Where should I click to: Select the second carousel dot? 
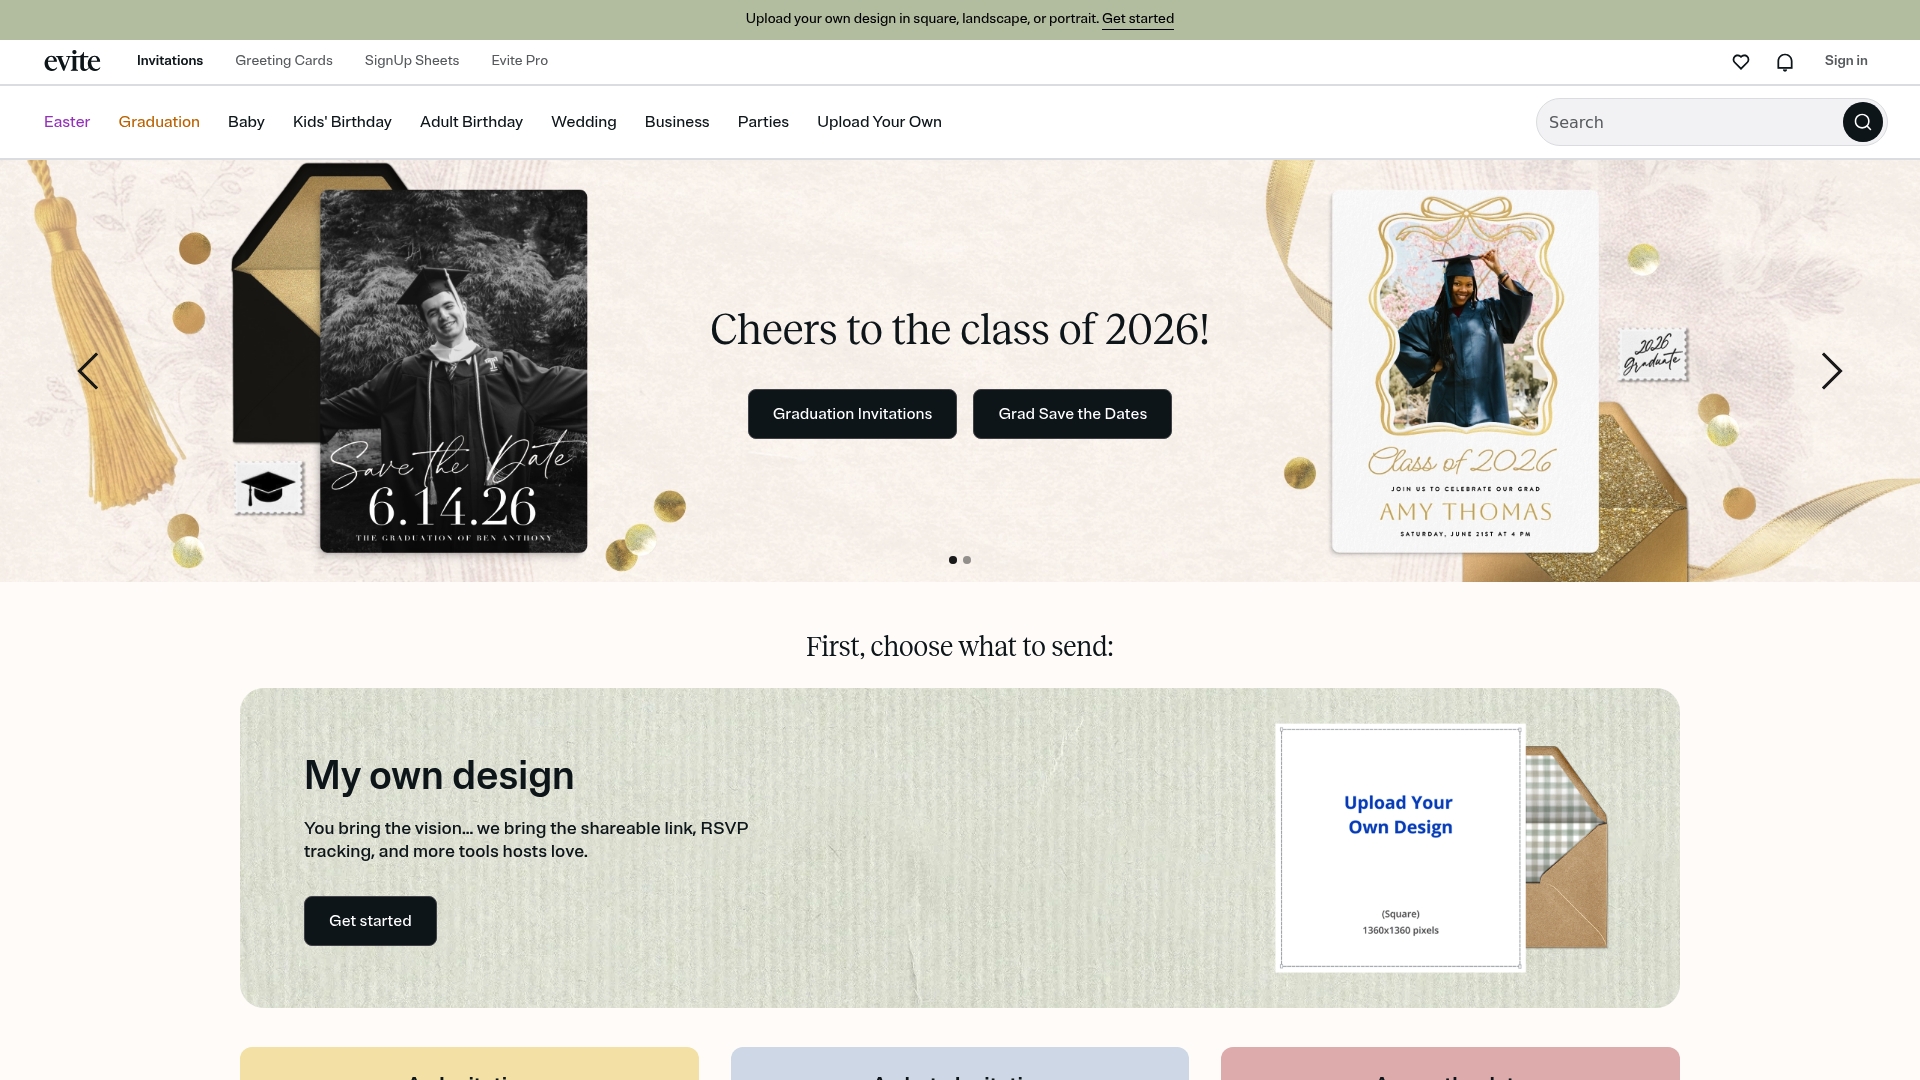click(x=966, y=560)
